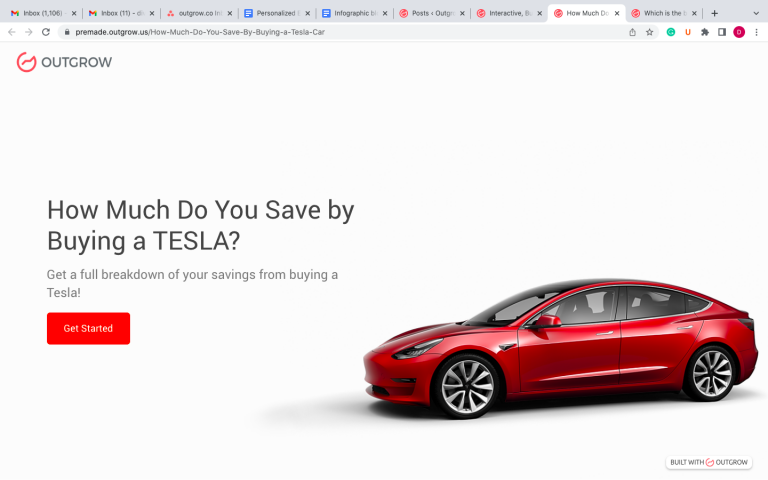The width and height of the screenshot is (768, 480).
Task: Share this page via share icon
Action: [x=632, y=32]
